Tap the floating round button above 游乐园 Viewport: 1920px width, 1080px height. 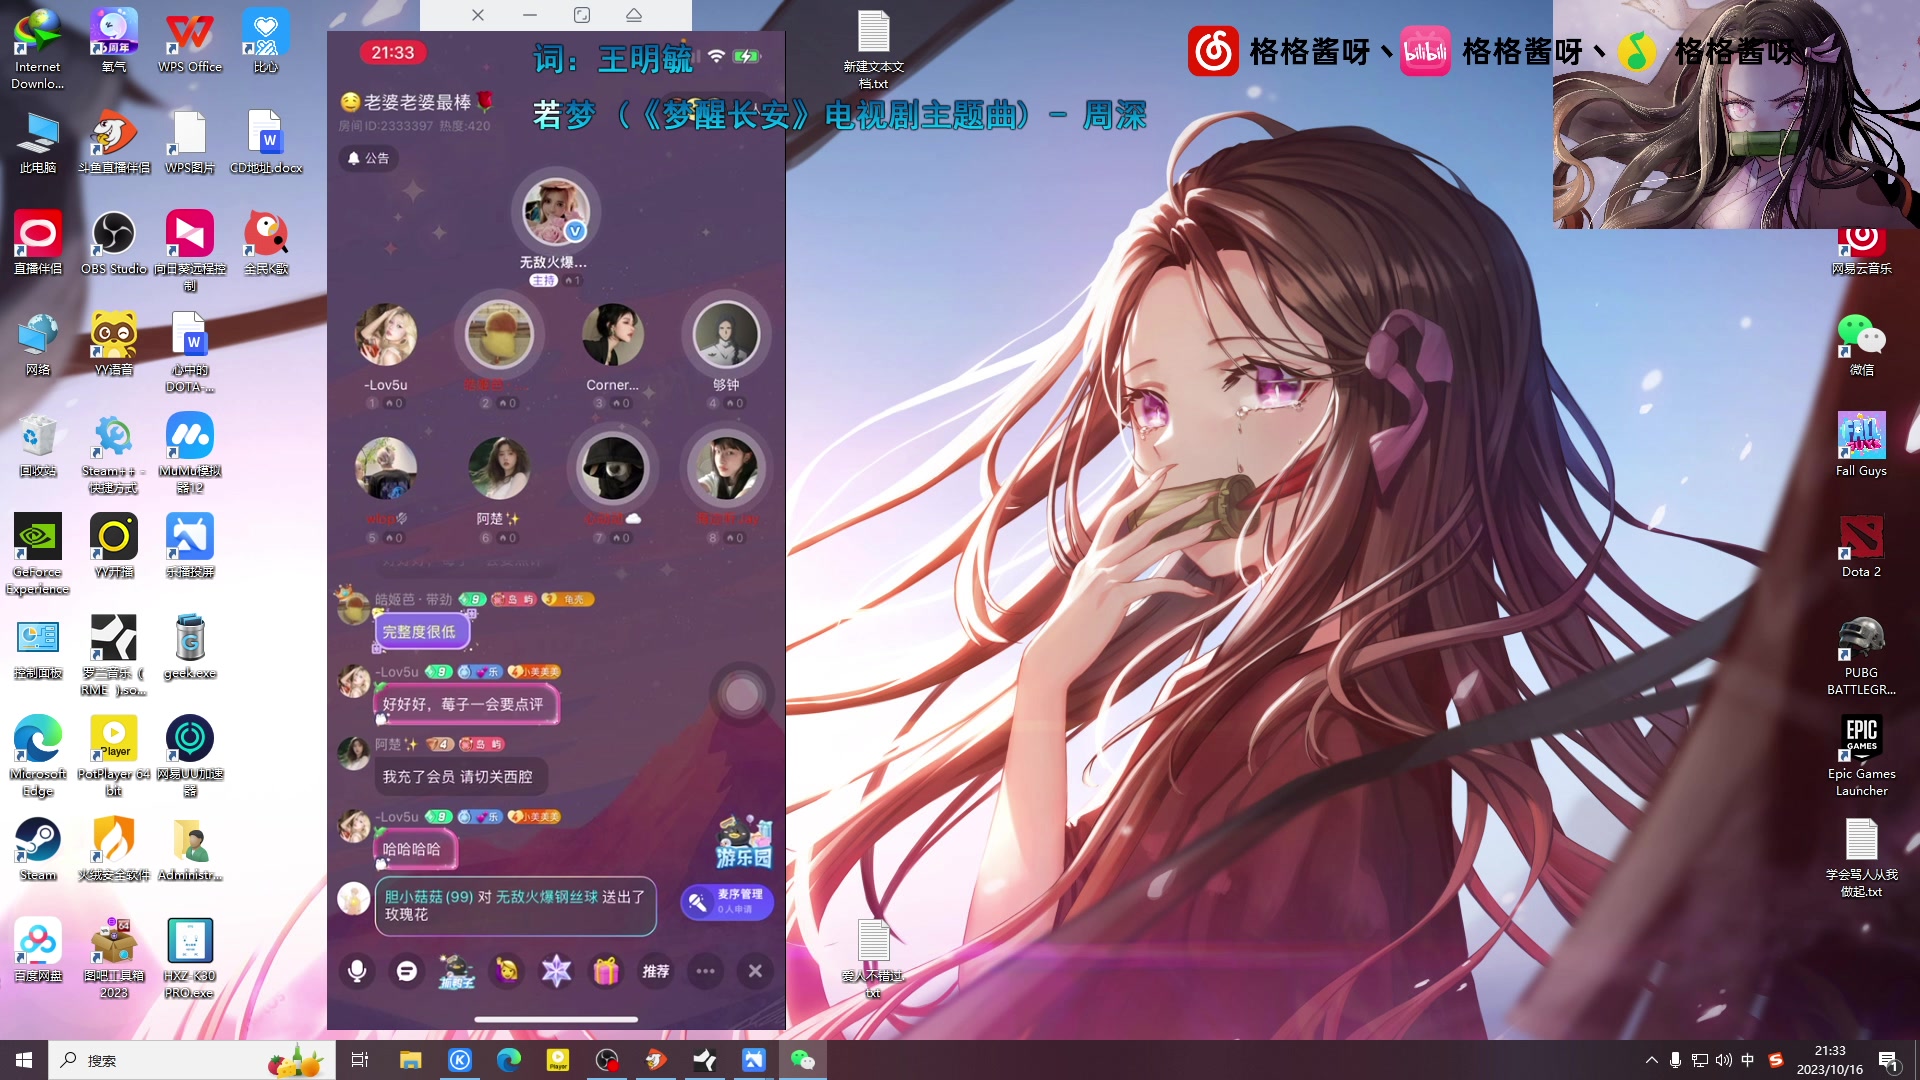click(x=742, y=694)
